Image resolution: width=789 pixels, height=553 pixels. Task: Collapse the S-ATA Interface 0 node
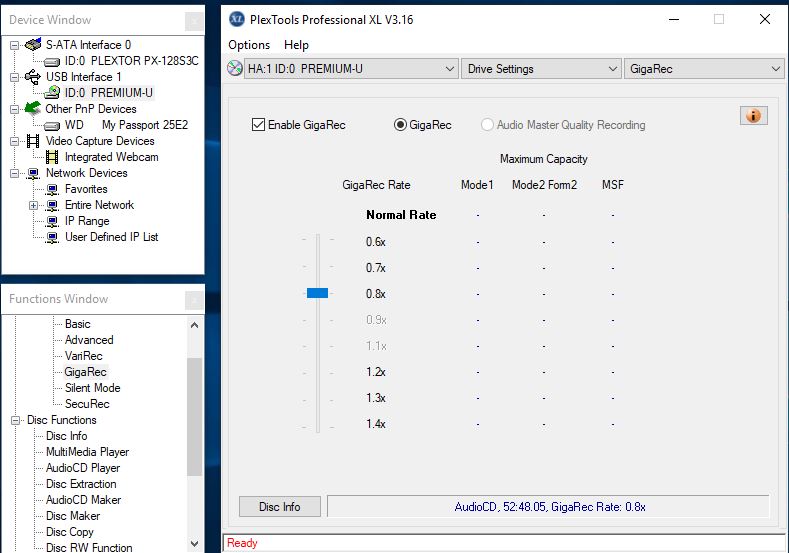[x=15, y=45]
